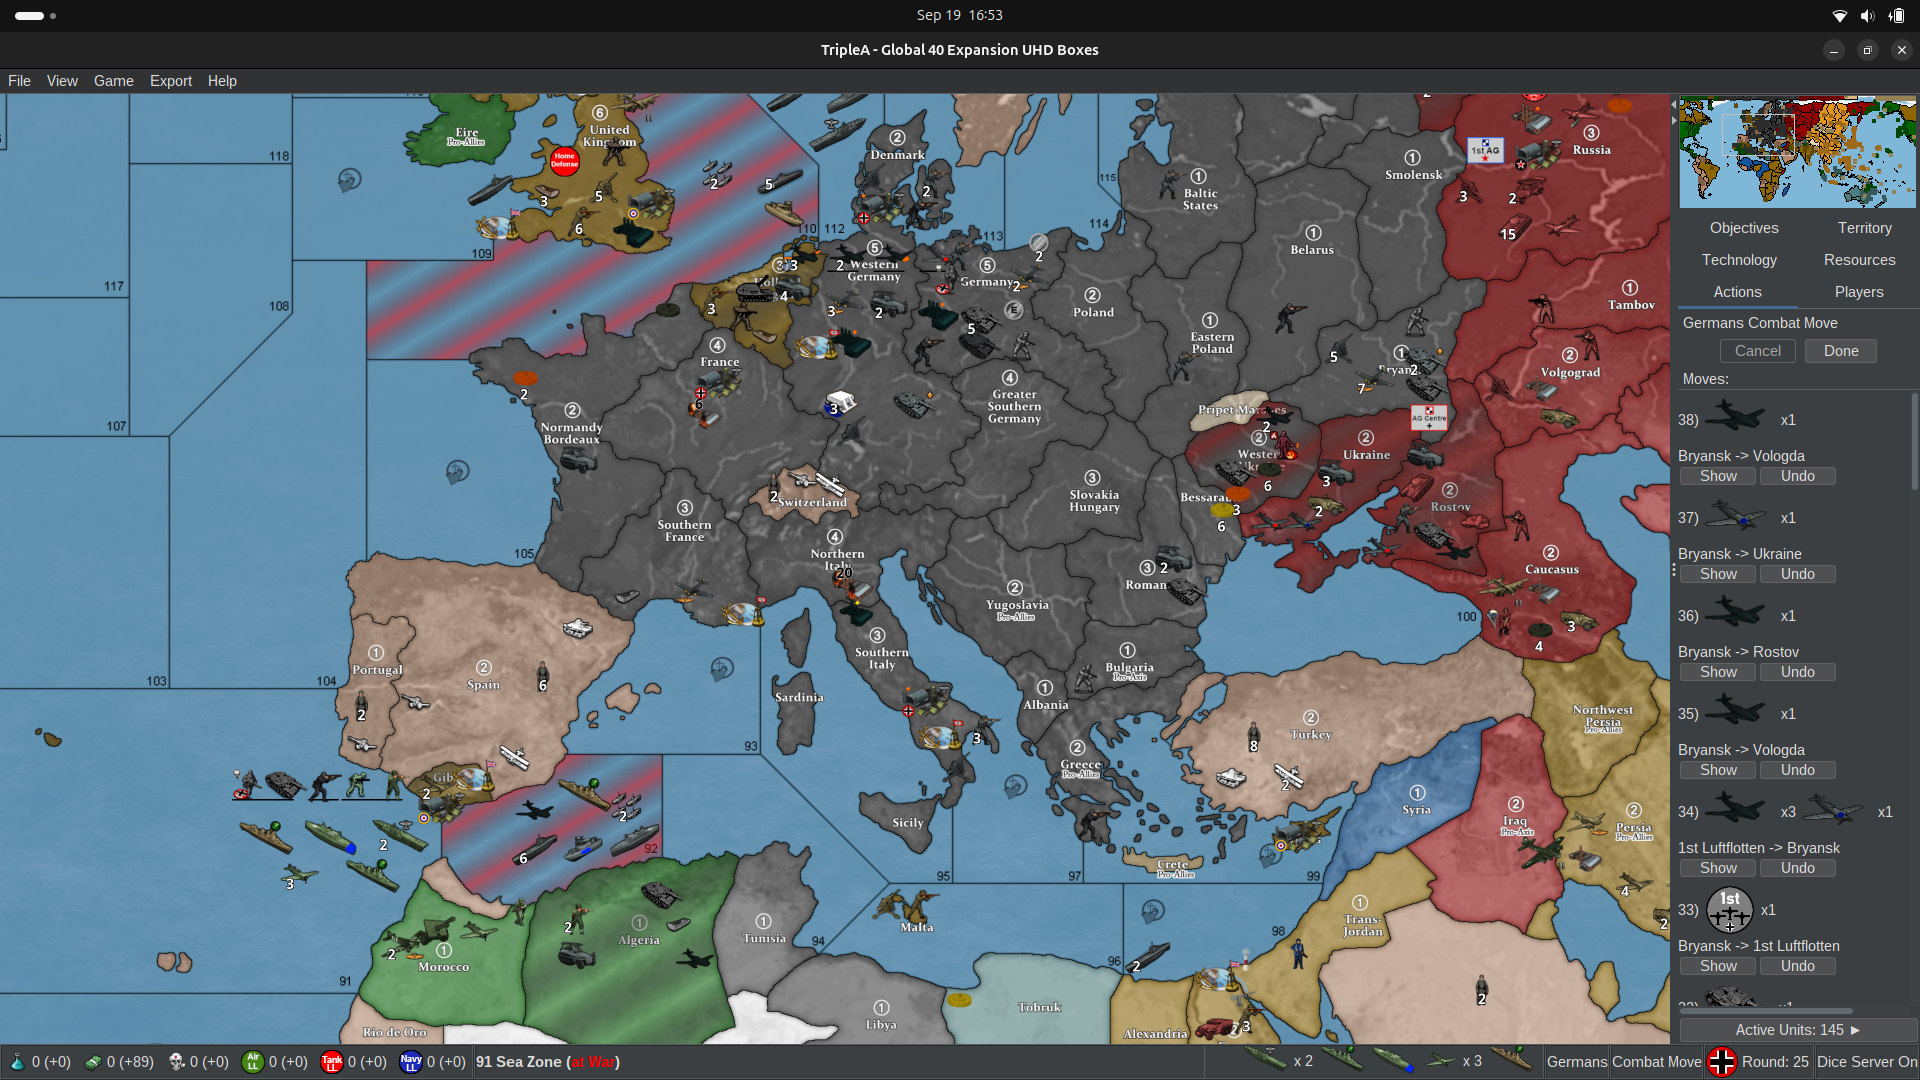Viewport: 1920px width, 1080px height.
Task: Open the View menu
Action: click(x=62, y=81)
